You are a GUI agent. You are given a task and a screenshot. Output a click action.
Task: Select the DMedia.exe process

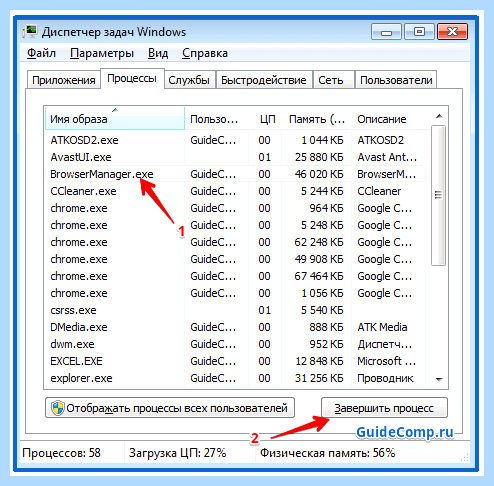235,327
